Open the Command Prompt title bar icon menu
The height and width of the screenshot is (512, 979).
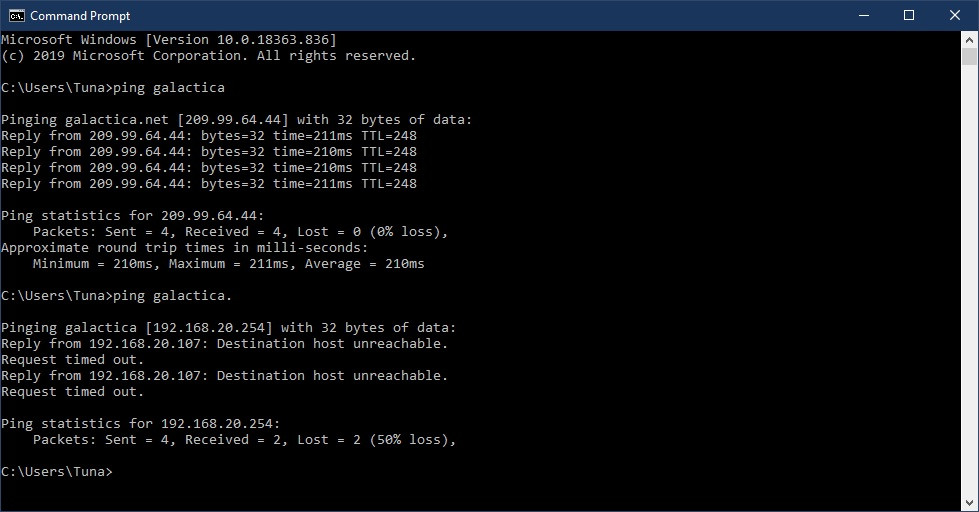(x=17, y=15)
